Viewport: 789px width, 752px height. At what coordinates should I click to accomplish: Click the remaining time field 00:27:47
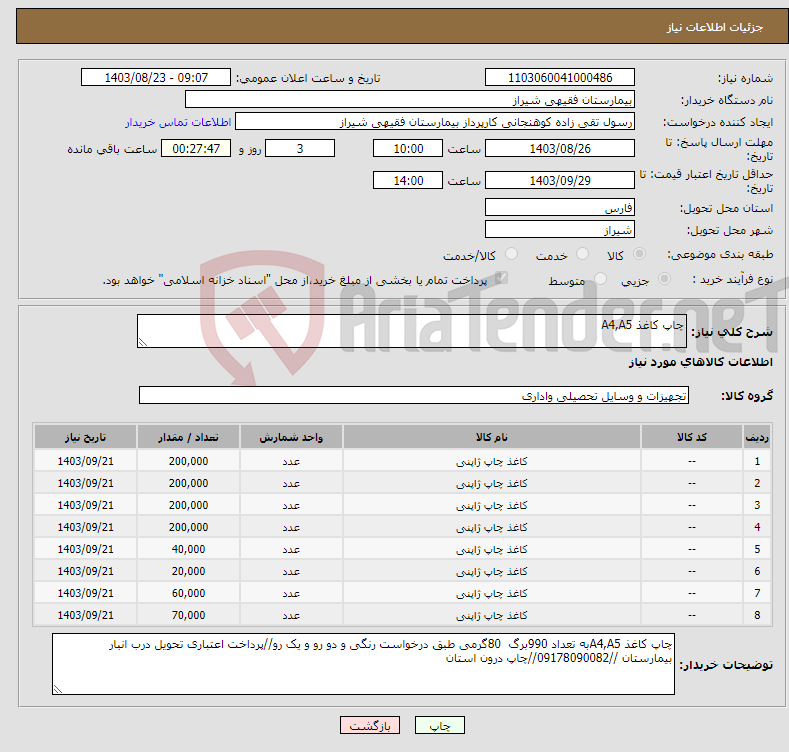click(196, 148)
